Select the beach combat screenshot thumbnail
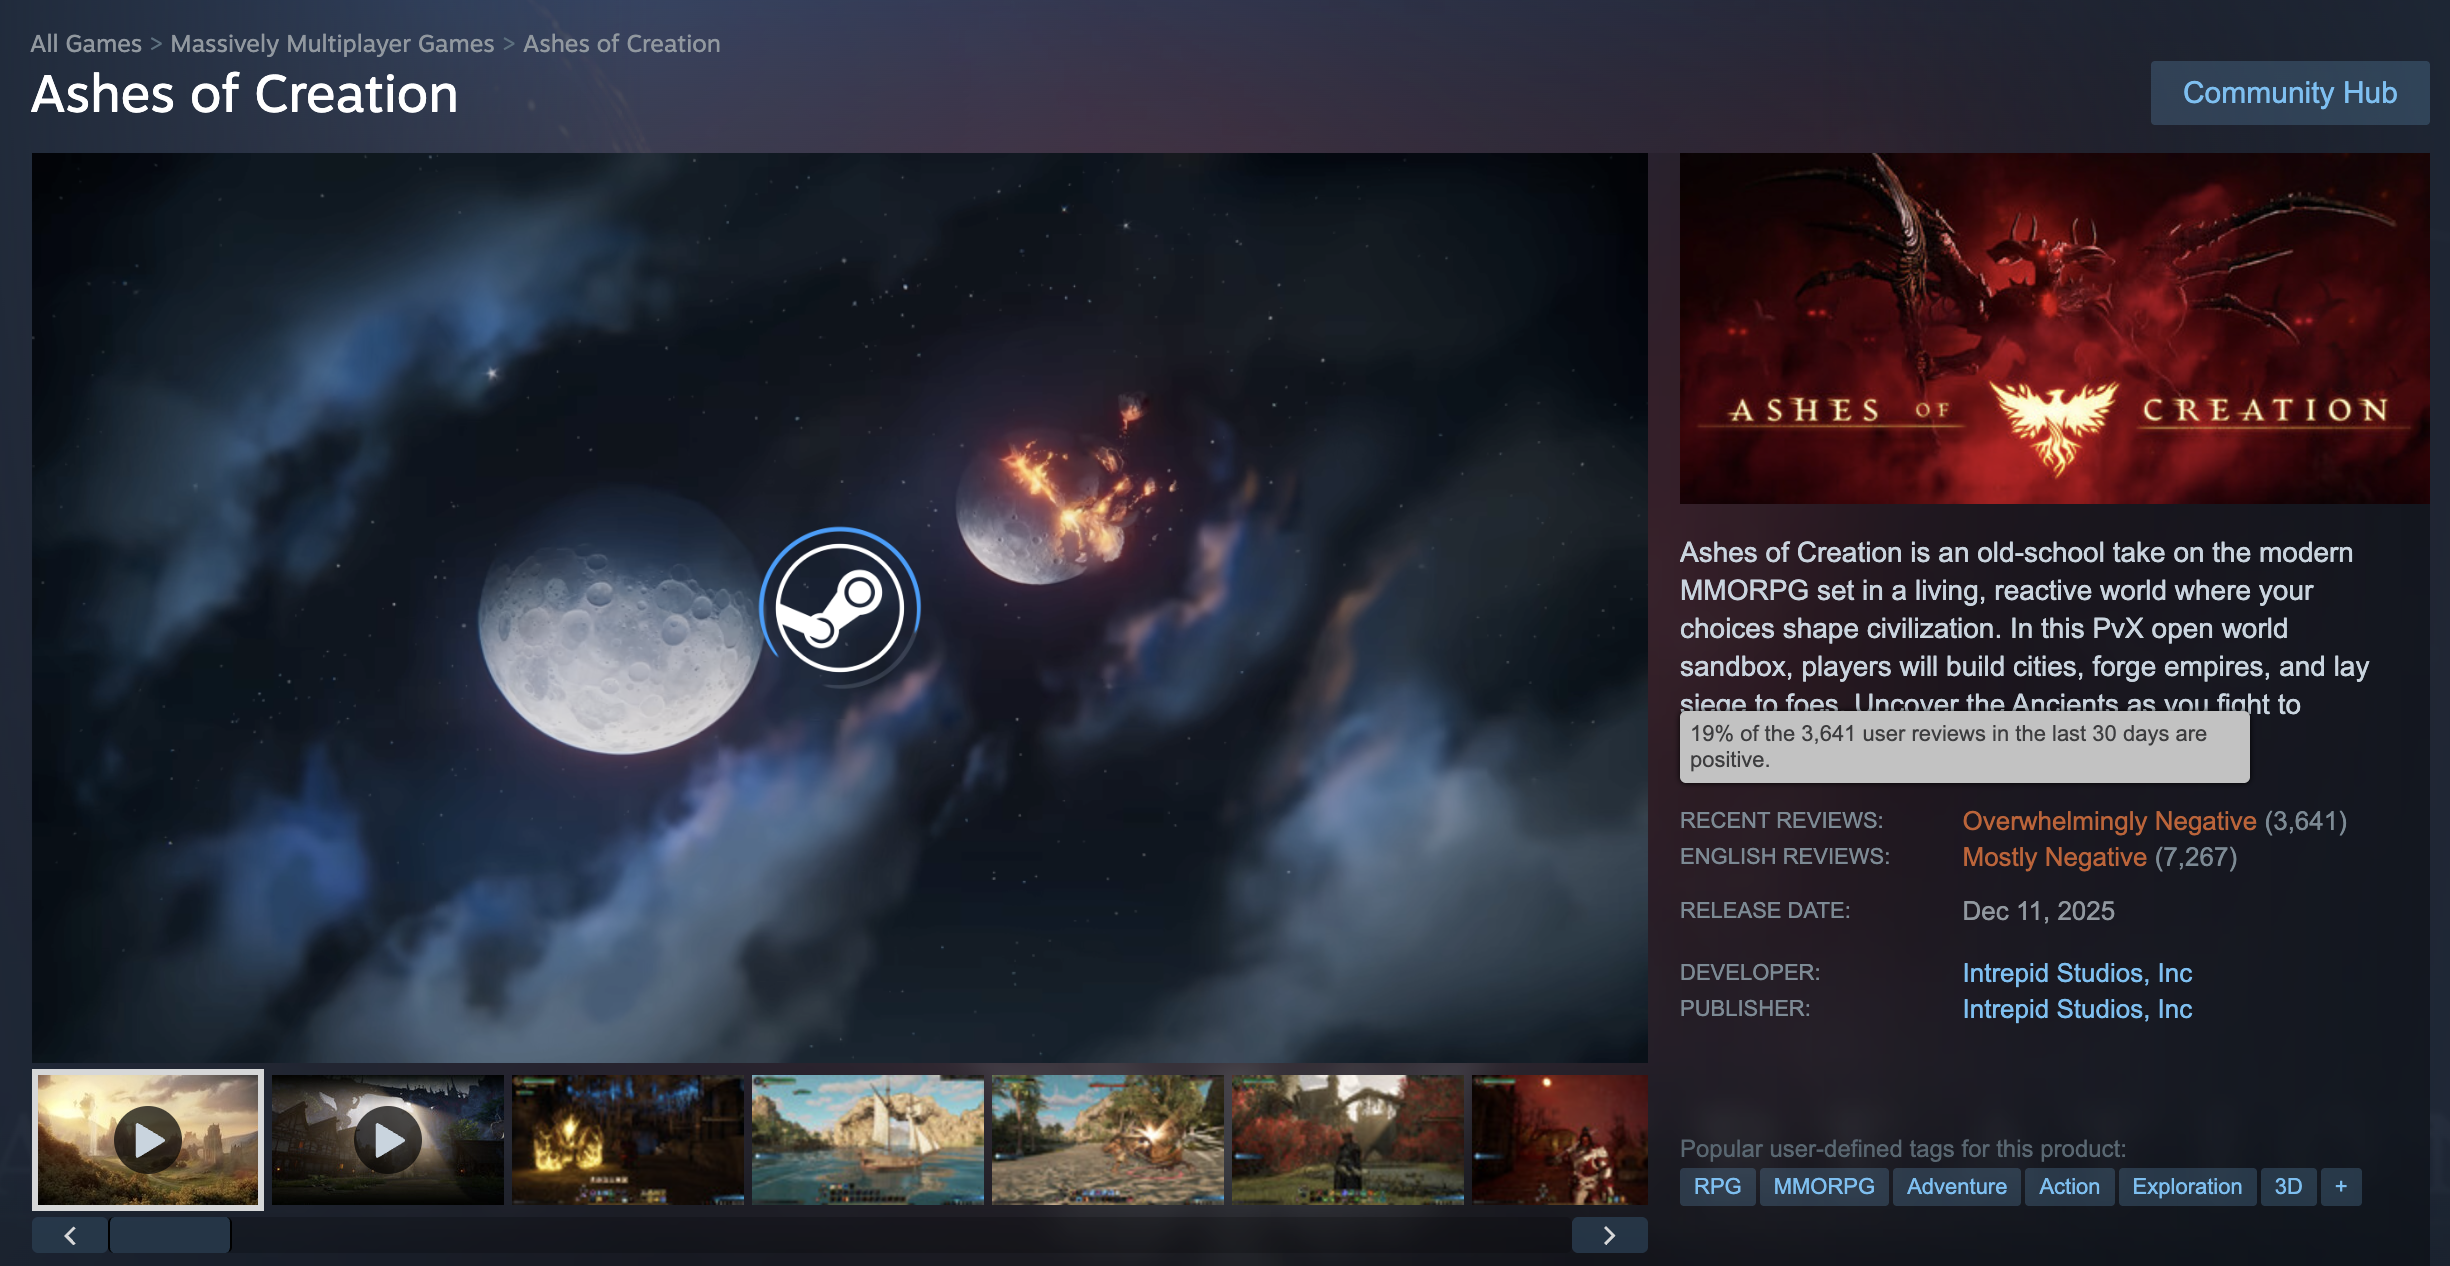Viewport: 2450px width, 1266px height. 1107,1139
